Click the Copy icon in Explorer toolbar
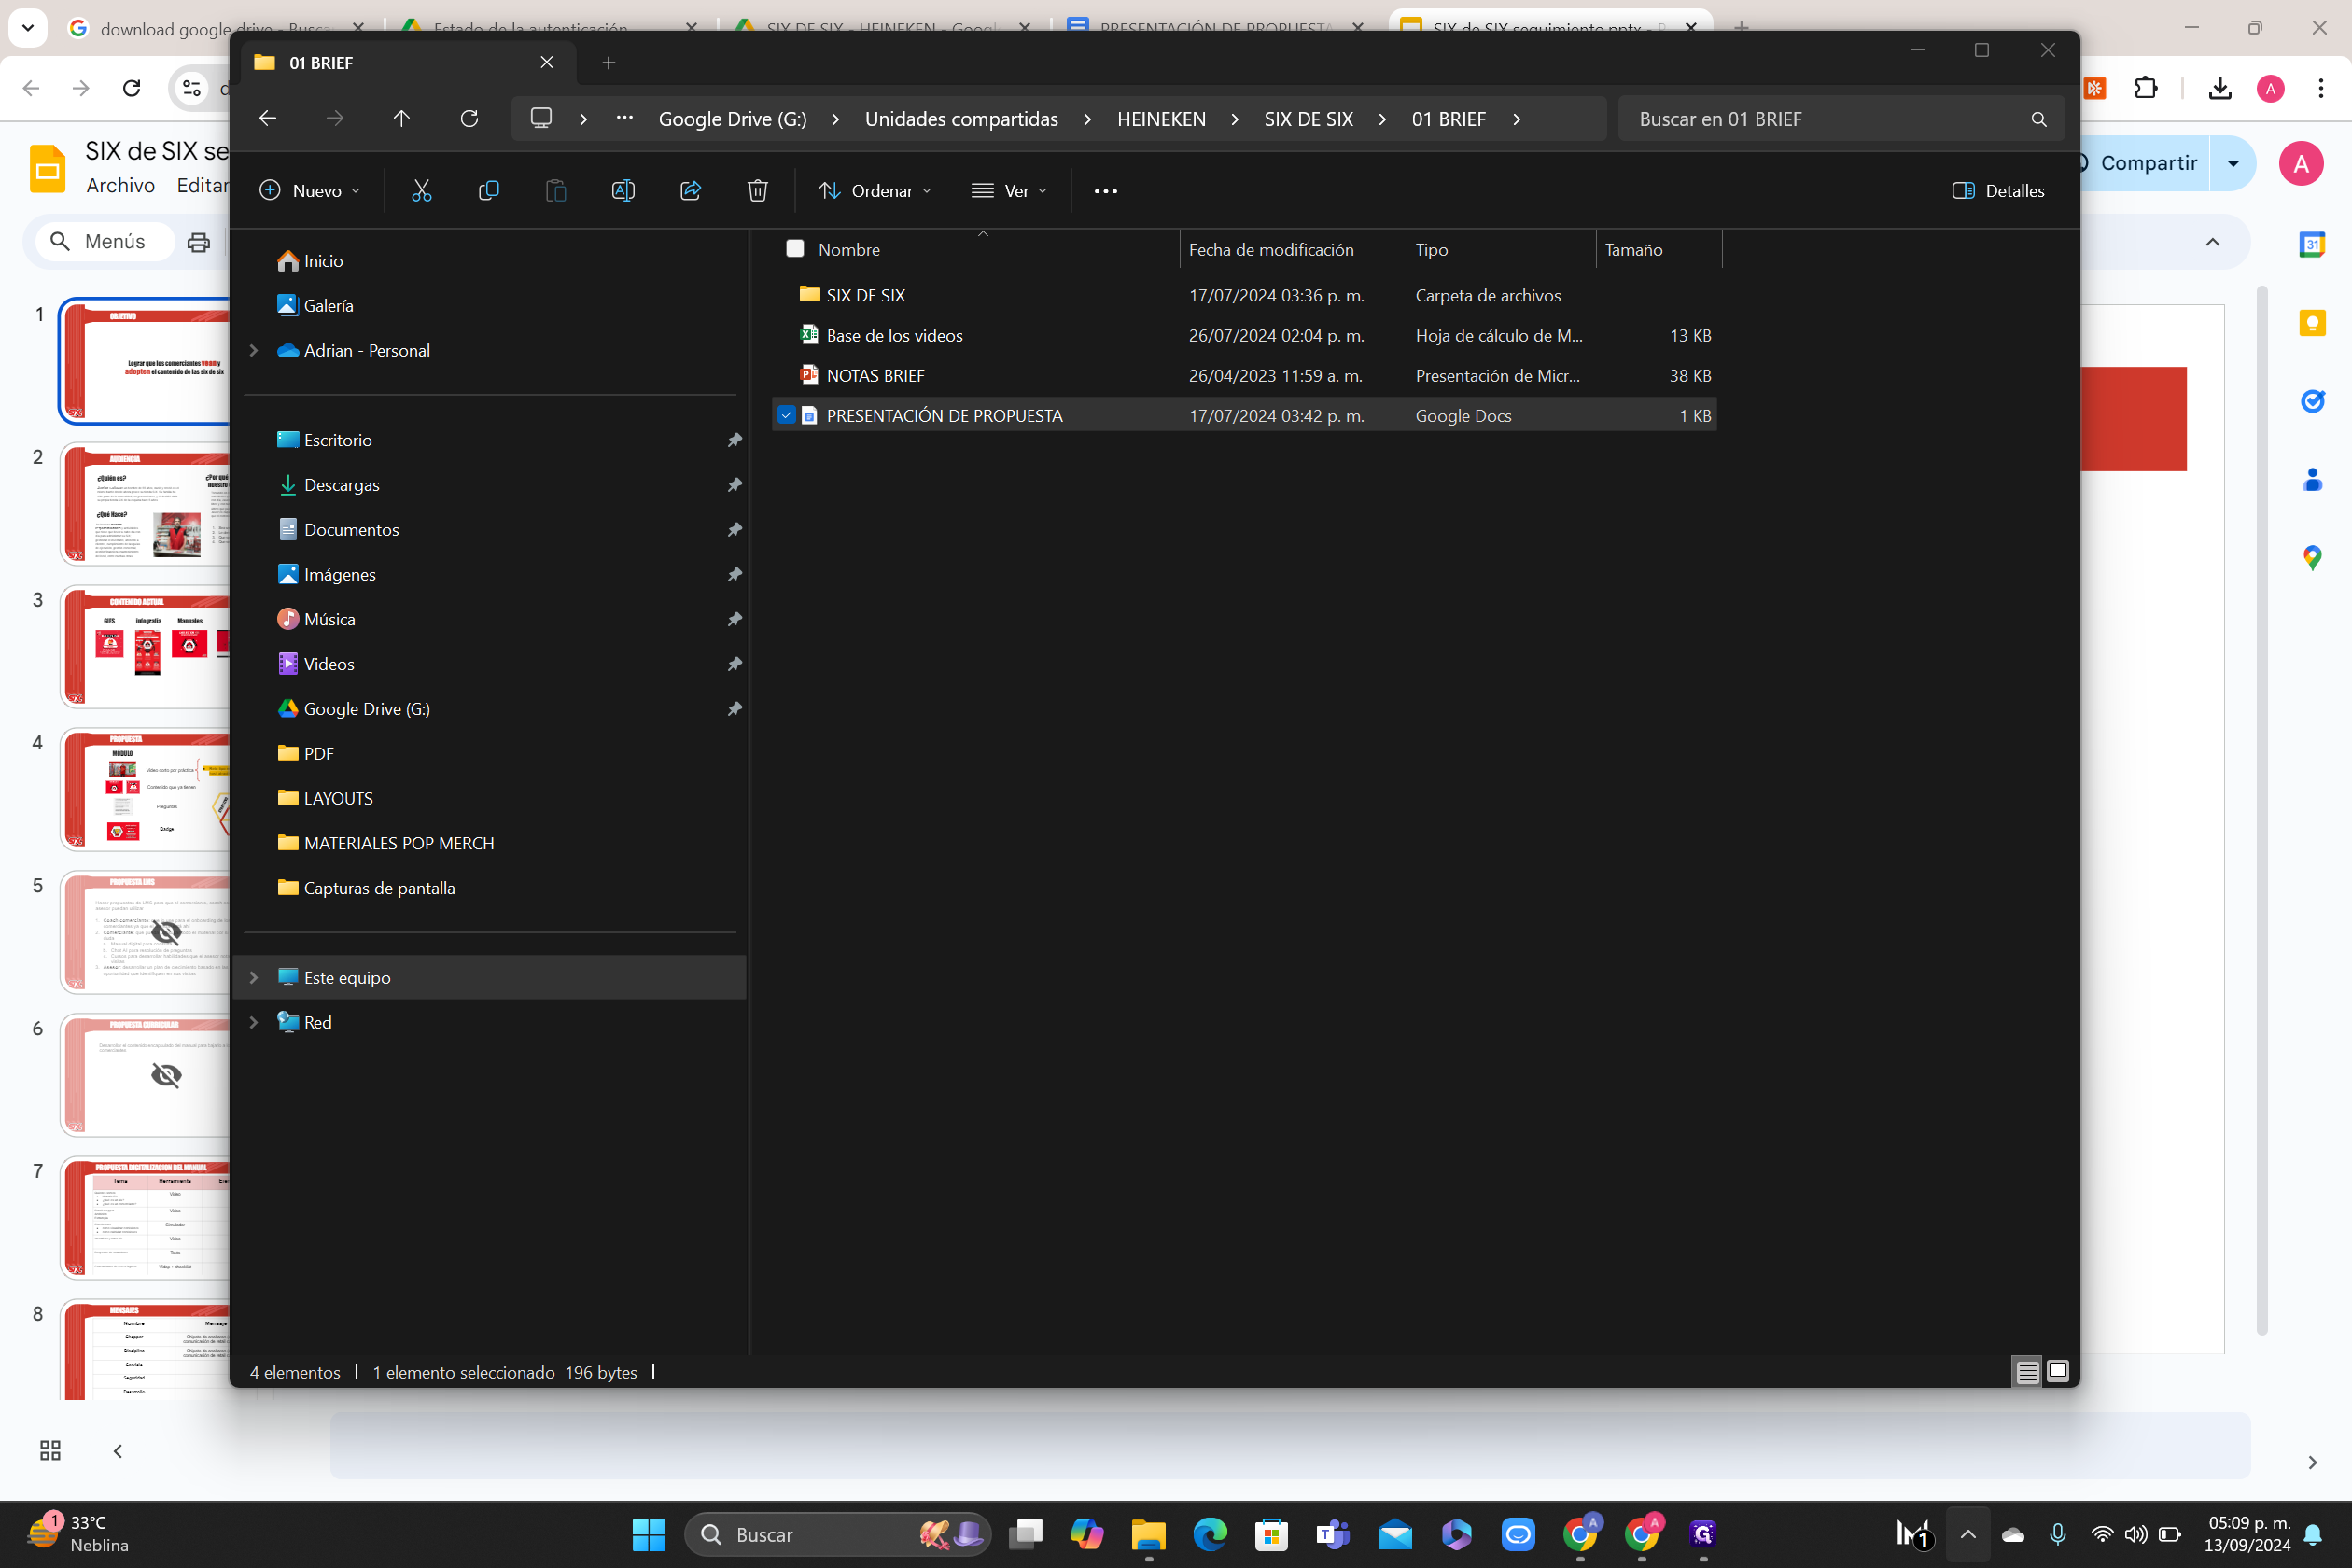 click(x=488, y=190)
